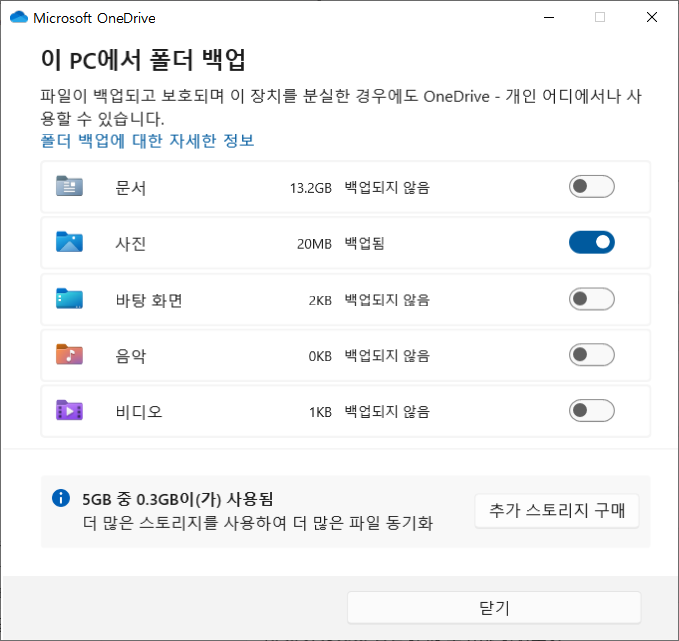The image size is (679, 641).
Task: Switch on the 음악 backup toggle
Action: tap(592, 355)
